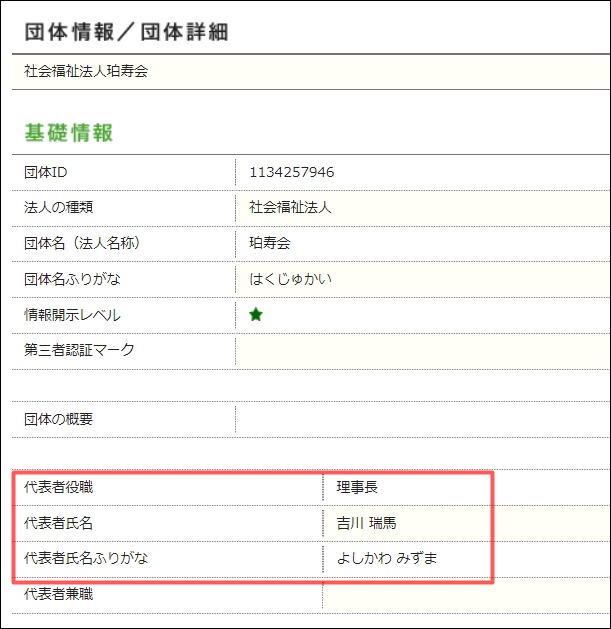Image resolution: width=611 pixels, height=629 pixels.
Task: Click the 団体名ふりがな label
Action: pyautogui.click(x=72, y=279)
